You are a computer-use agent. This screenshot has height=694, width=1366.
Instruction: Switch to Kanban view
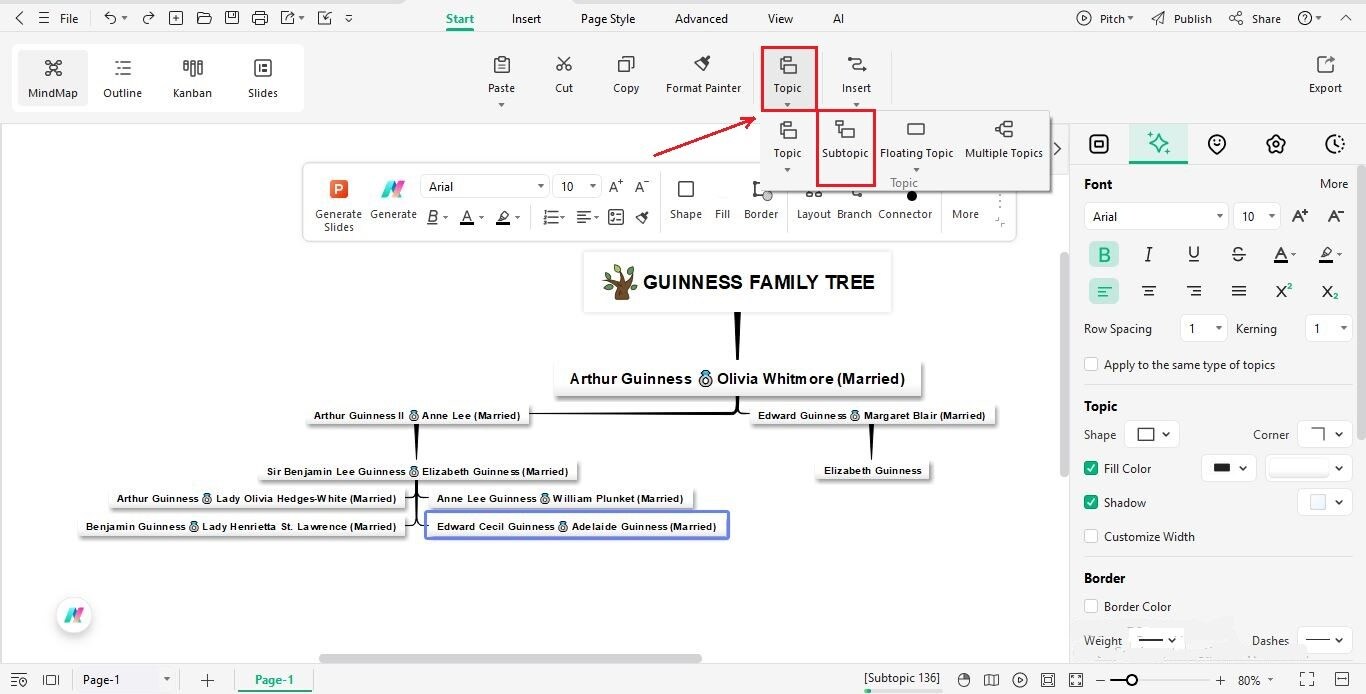point(192,78)
